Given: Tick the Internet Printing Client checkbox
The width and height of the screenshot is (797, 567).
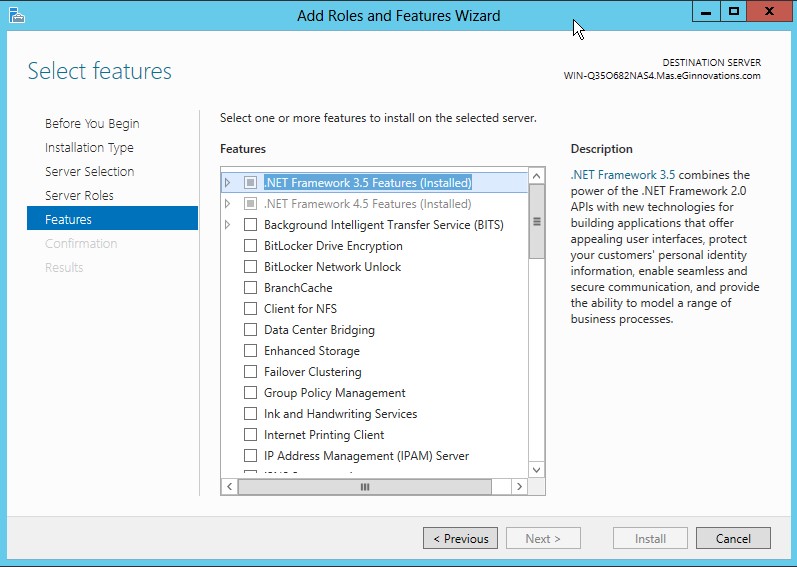Looking at the screenshot, I should (x=250, y=434).
